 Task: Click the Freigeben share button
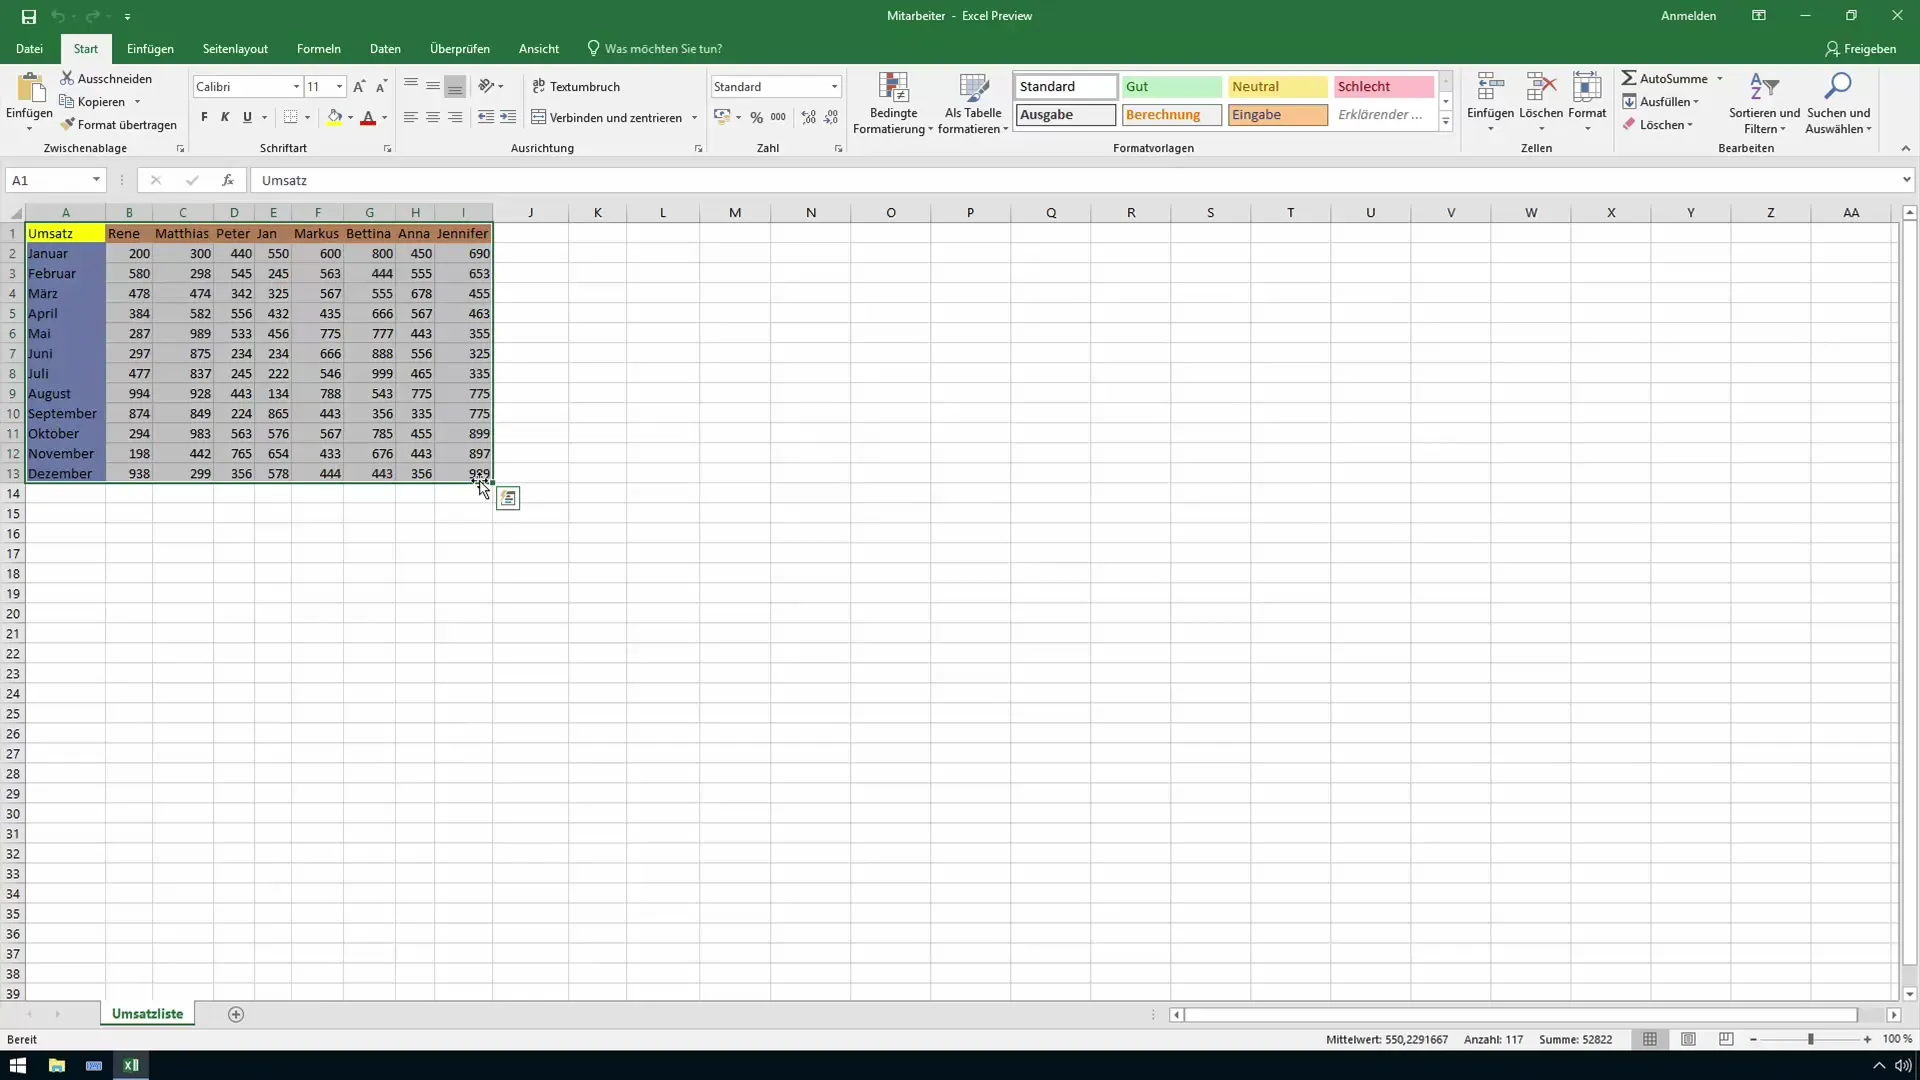(1860, 48)
